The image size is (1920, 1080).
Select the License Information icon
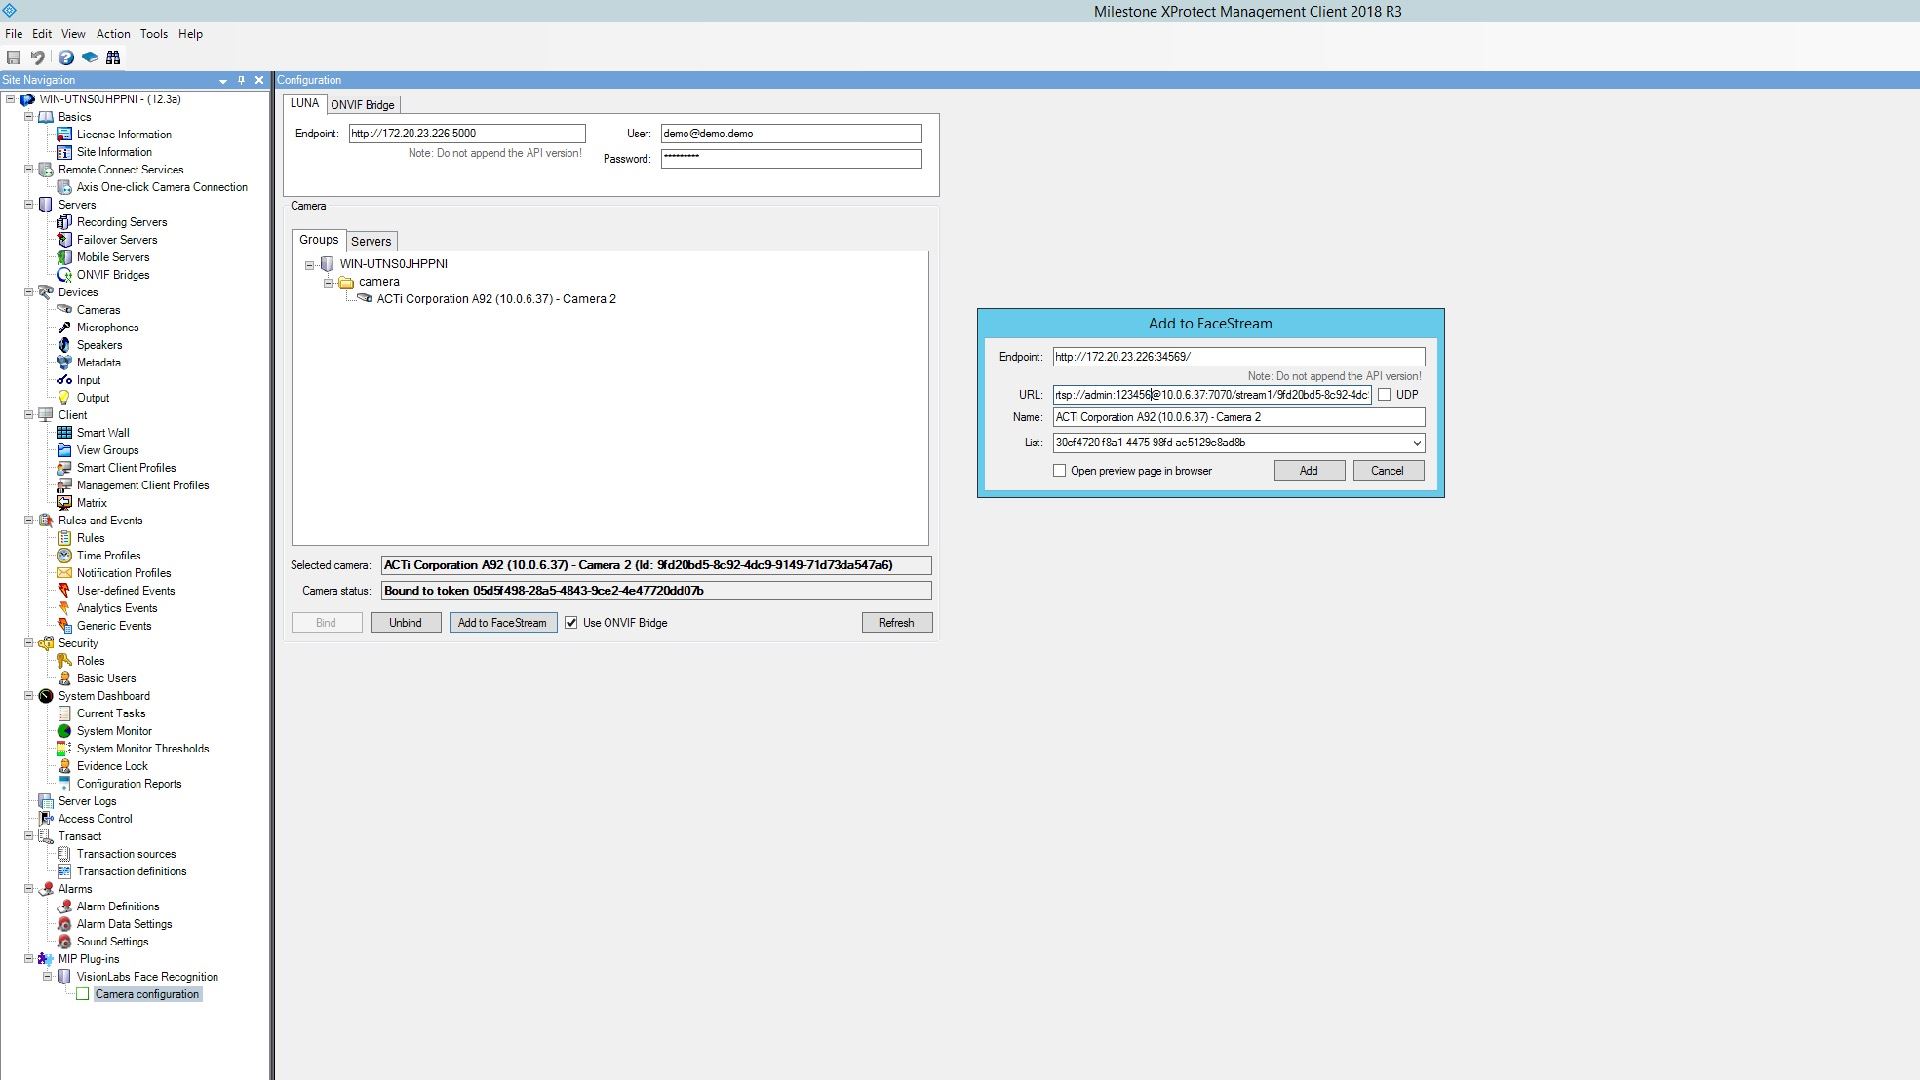64,134
